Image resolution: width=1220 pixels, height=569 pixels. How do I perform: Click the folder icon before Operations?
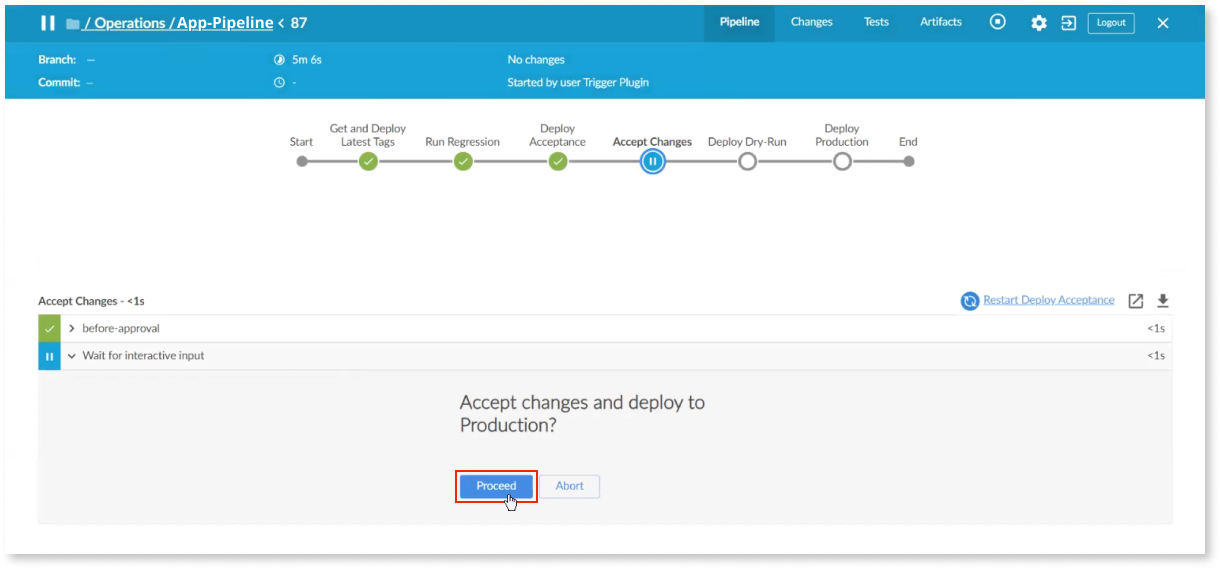[72, 23]
